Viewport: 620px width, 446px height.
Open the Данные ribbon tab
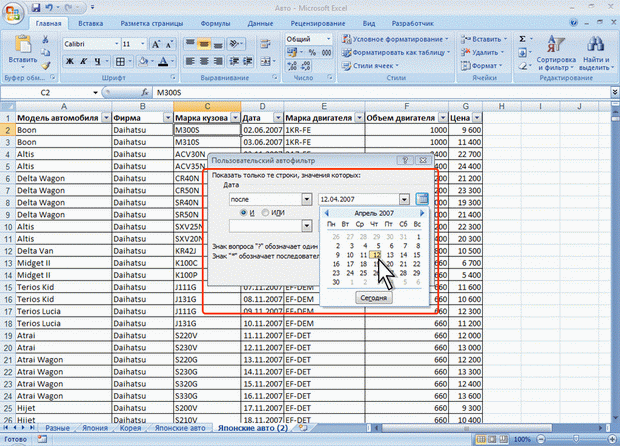pyautogui.click(x=260, y=23)
